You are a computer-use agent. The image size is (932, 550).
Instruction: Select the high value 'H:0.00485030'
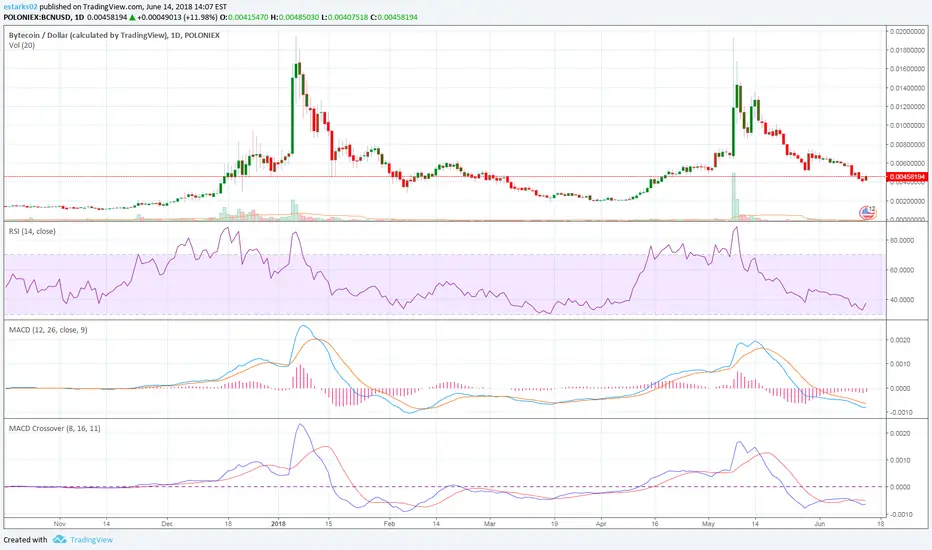pyautogui.click(x=295, y=17)
